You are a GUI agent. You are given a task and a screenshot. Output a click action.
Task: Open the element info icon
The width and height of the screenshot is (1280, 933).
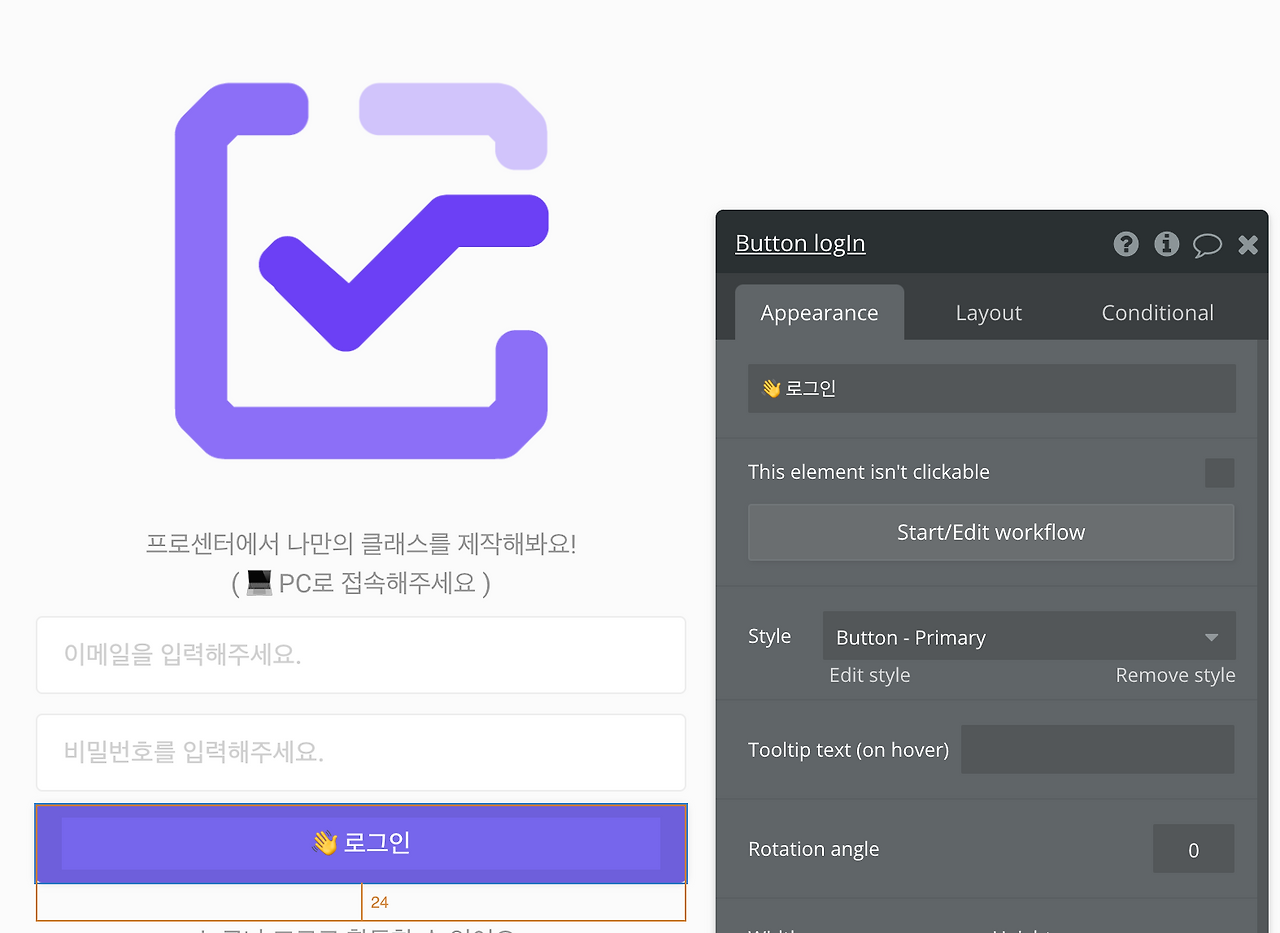click(x=1167, y=244)
